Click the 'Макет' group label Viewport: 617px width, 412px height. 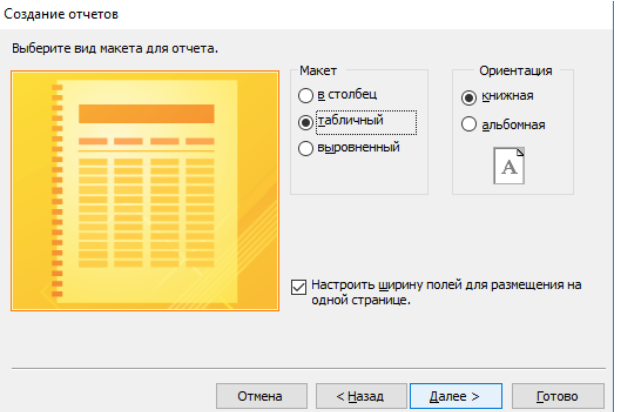tap(318, 71)
